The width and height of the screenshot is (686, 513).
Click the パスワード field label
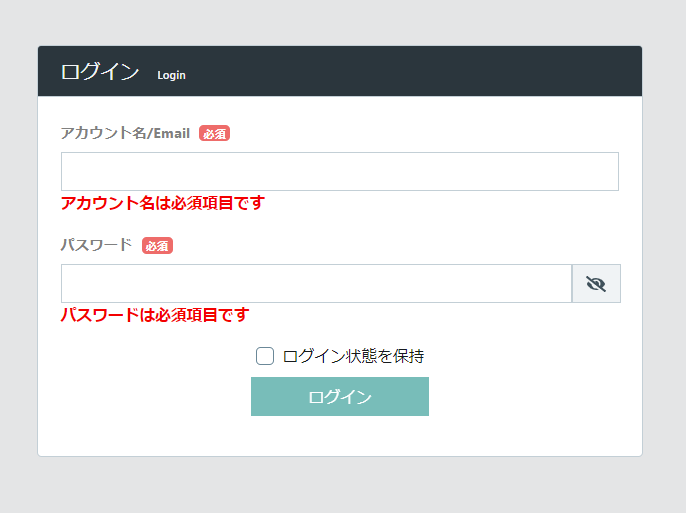coord(96,245)
